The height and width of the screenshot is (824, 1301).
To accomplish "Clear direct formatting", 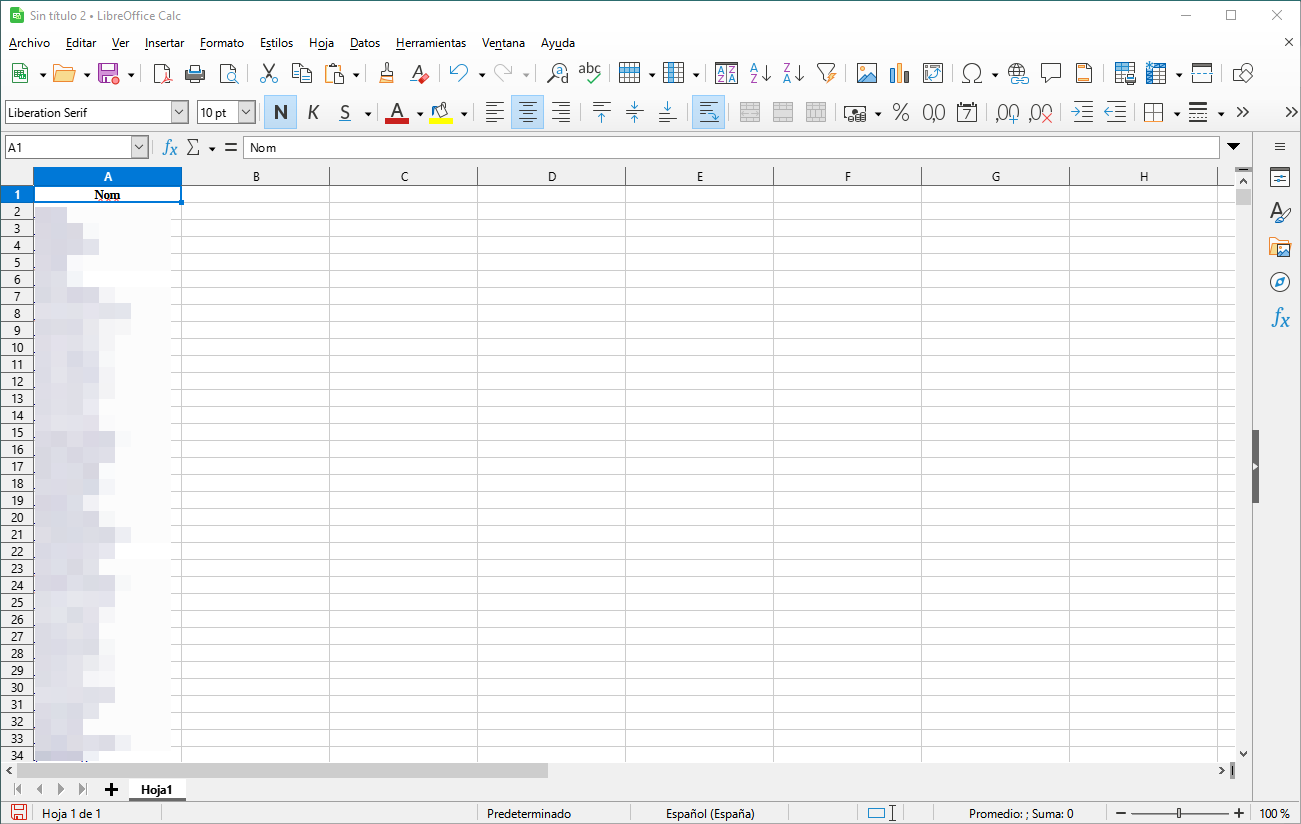I will (420, 73).
